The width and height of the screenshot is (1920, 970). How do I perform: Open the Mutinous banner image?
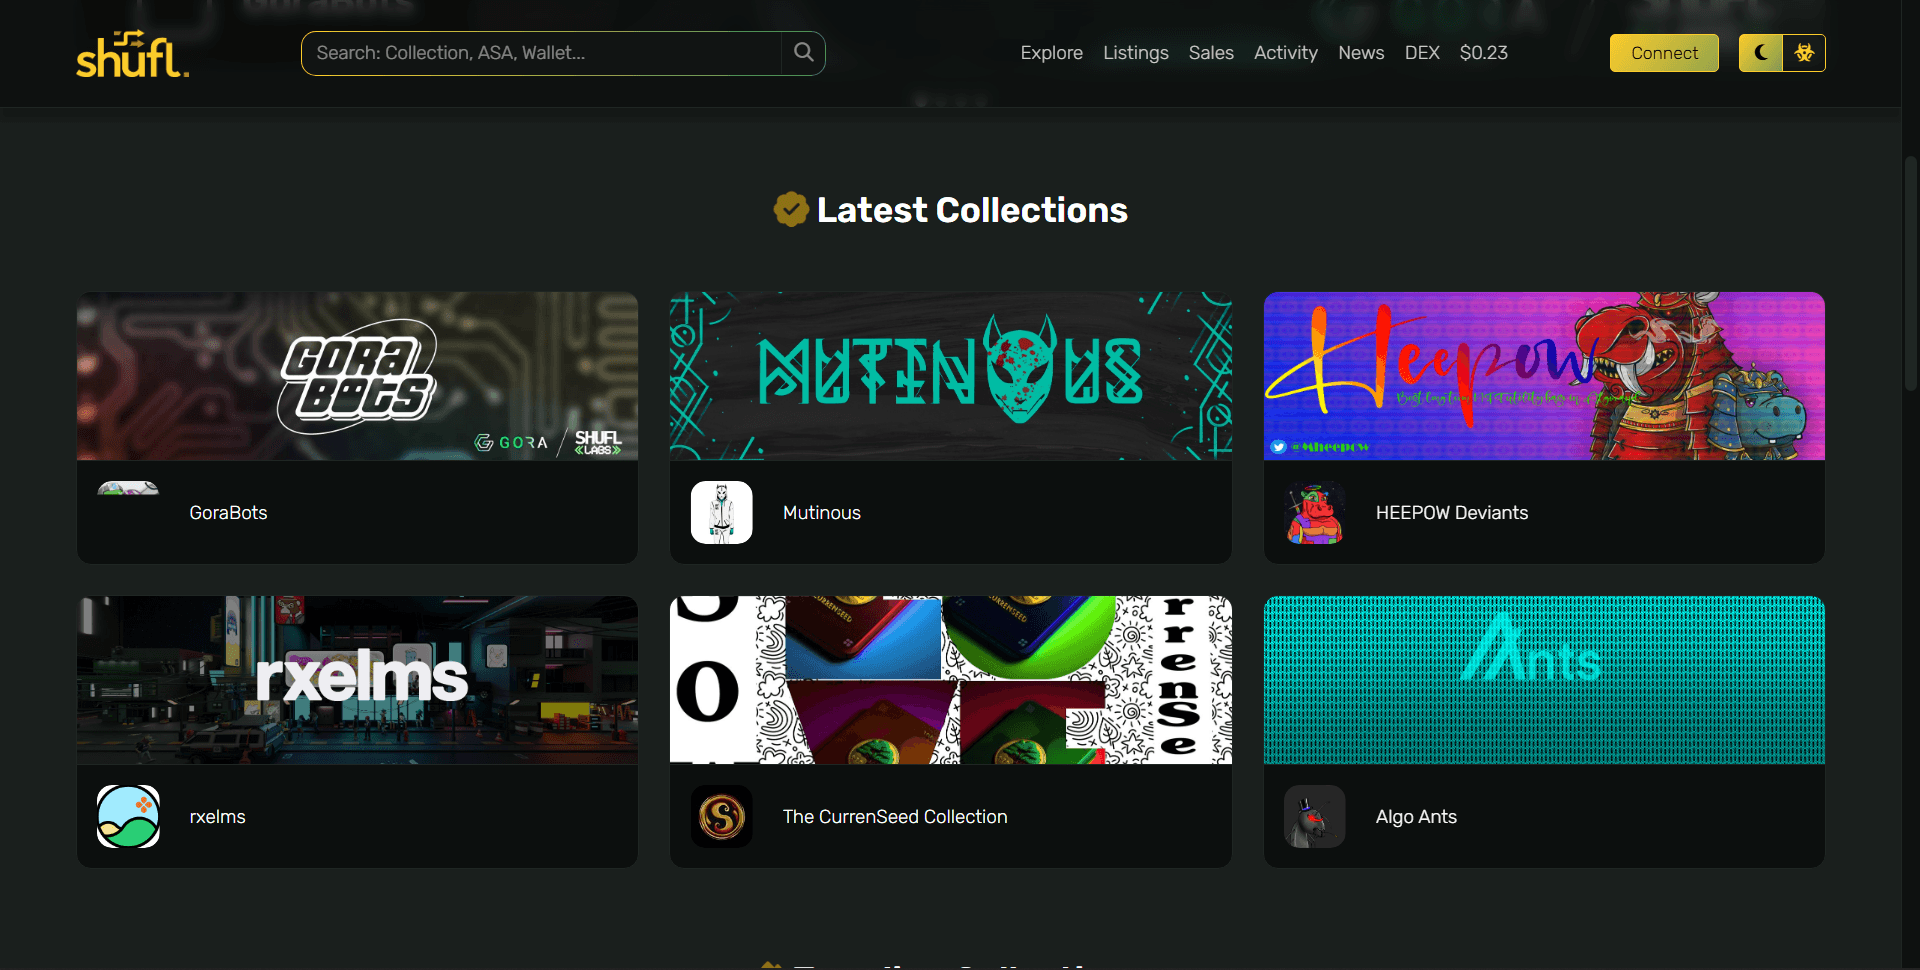click(x=950, y=376)
